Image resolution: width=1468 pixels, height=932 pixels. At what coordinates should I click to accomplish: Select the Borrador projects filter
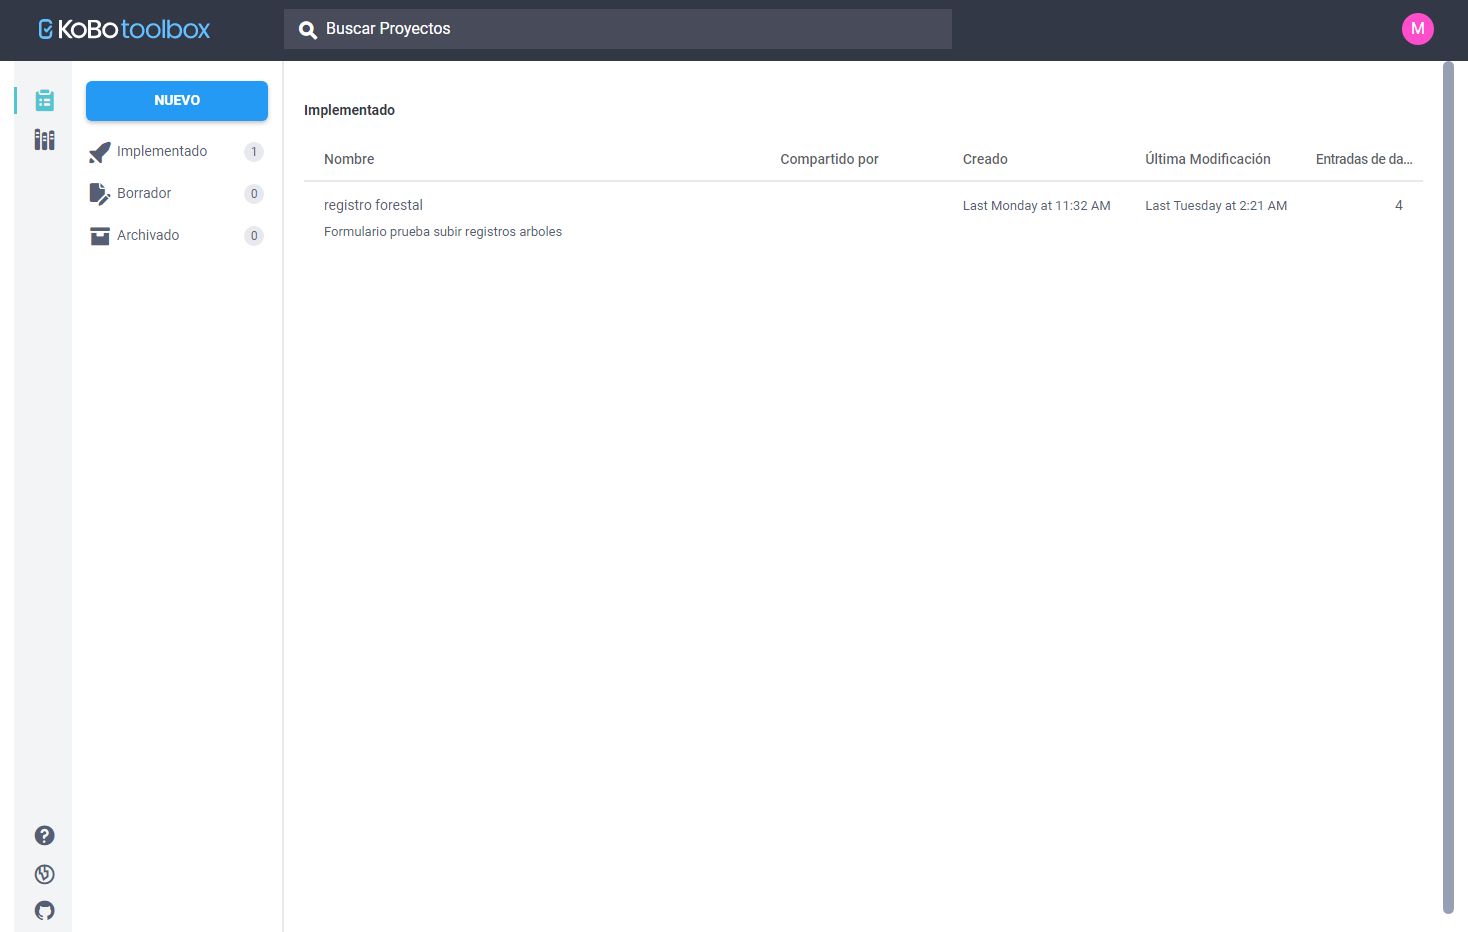pyautogui.click(x=144, y=193)
